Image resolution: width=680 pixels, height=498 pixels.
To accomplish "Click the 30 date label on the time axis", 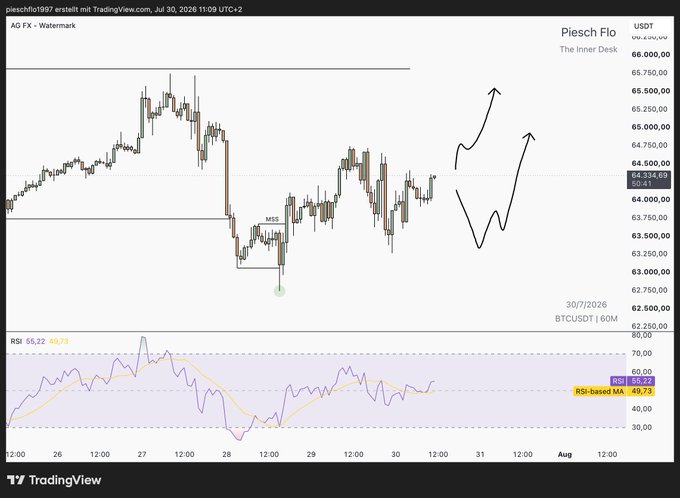I will click(x=396, y=454).
